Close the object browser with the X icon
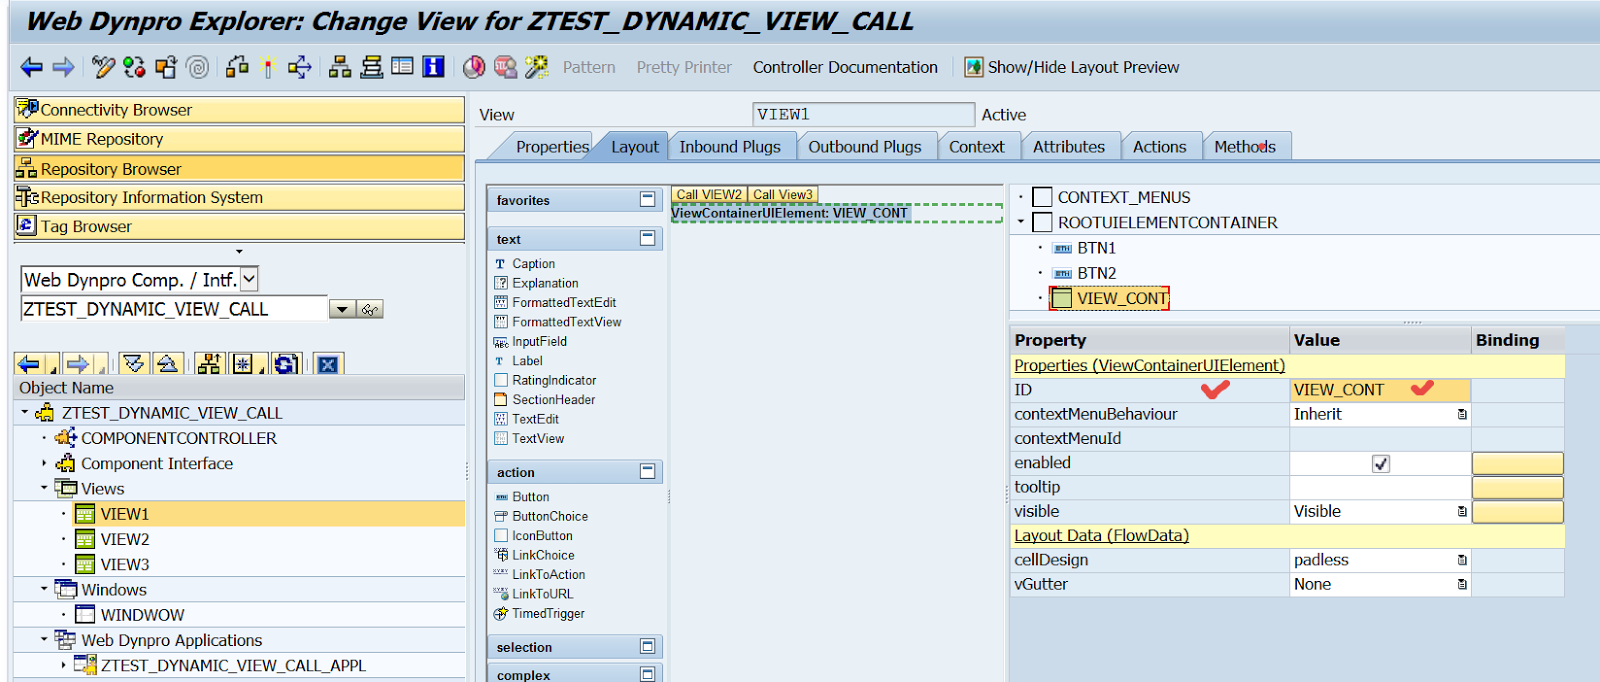The height and width of the screenshot is (682, 1600). point(328,364)
